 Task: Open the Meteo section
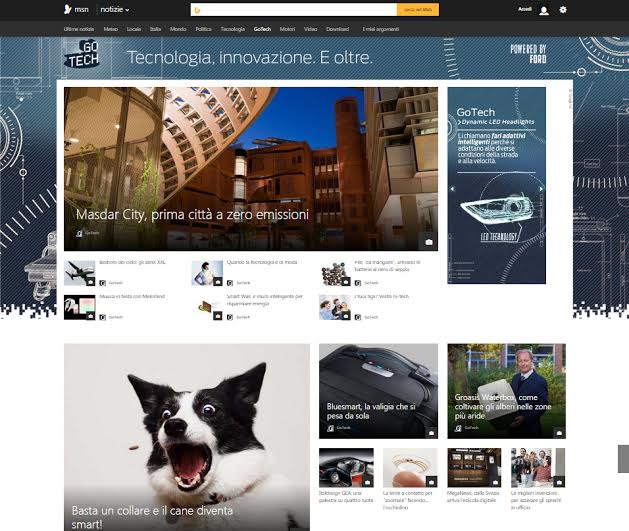pos(110,29)
